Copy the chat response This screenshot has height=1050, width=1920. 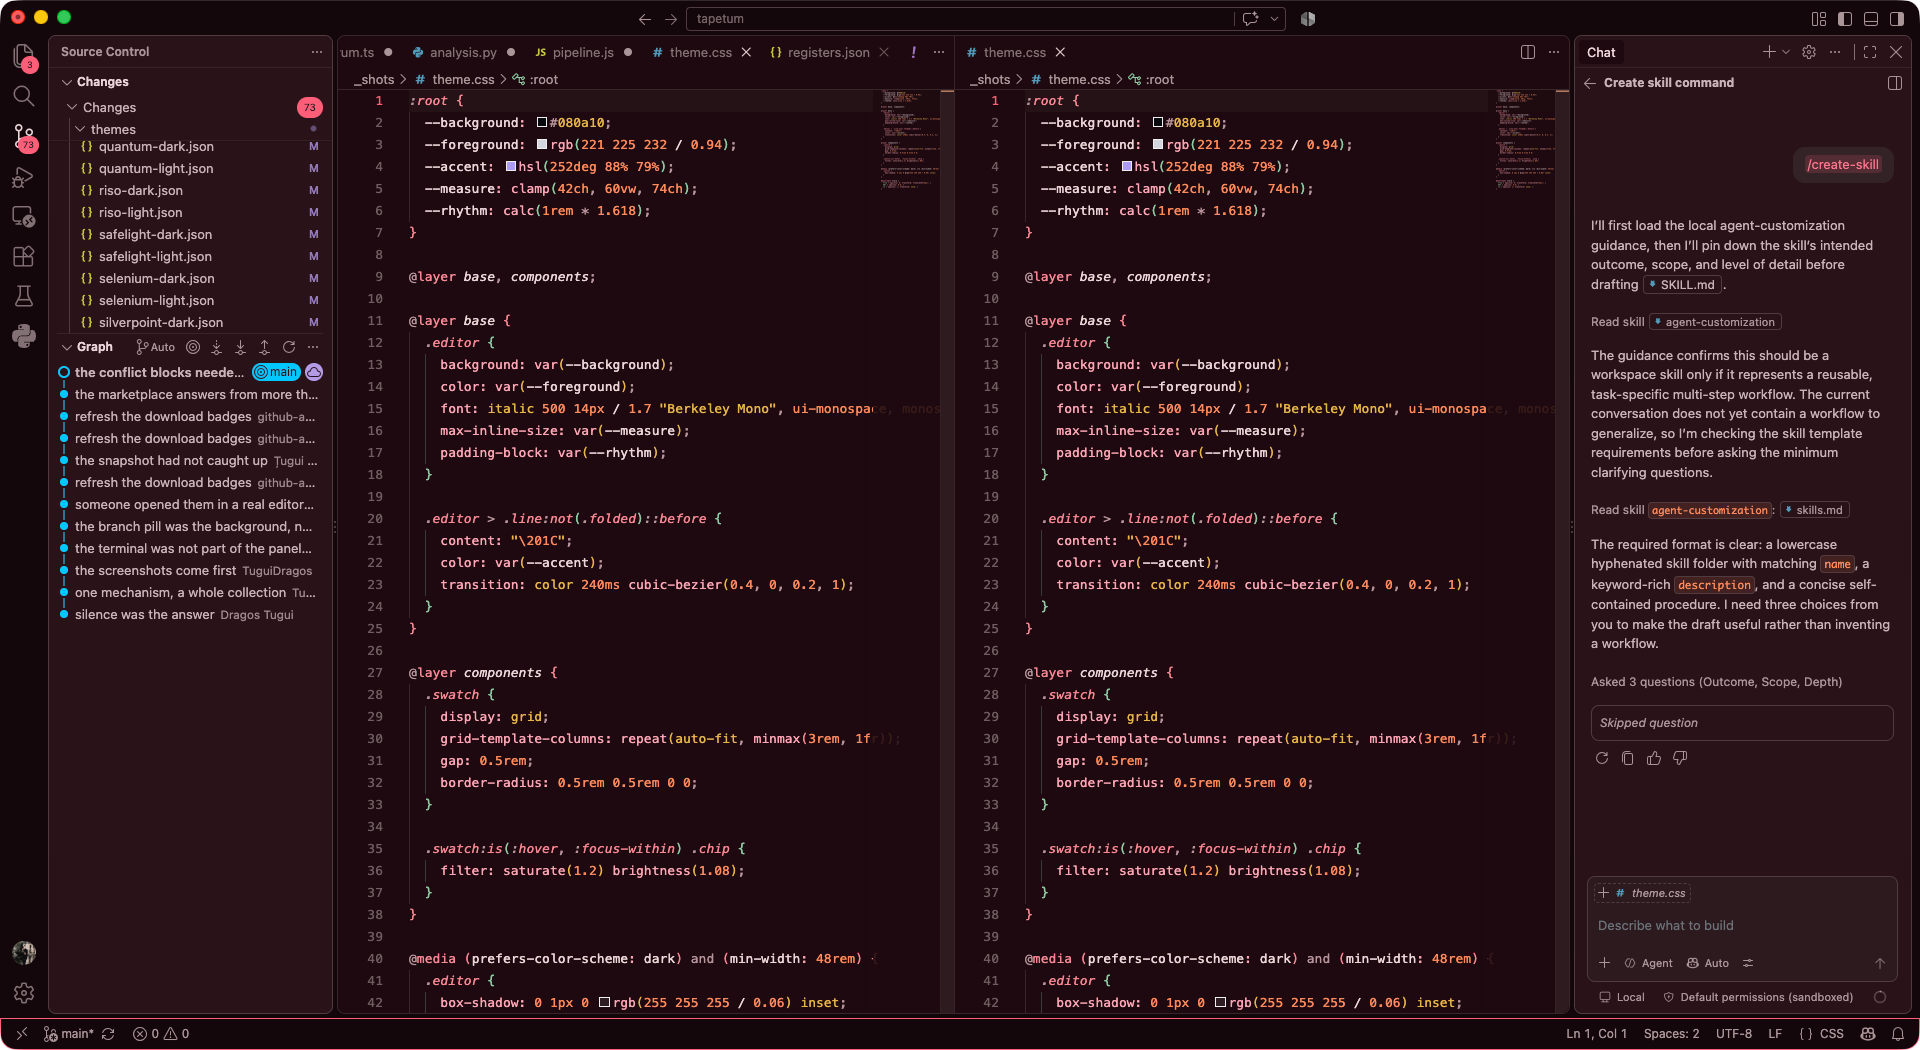click(1628, 758)
